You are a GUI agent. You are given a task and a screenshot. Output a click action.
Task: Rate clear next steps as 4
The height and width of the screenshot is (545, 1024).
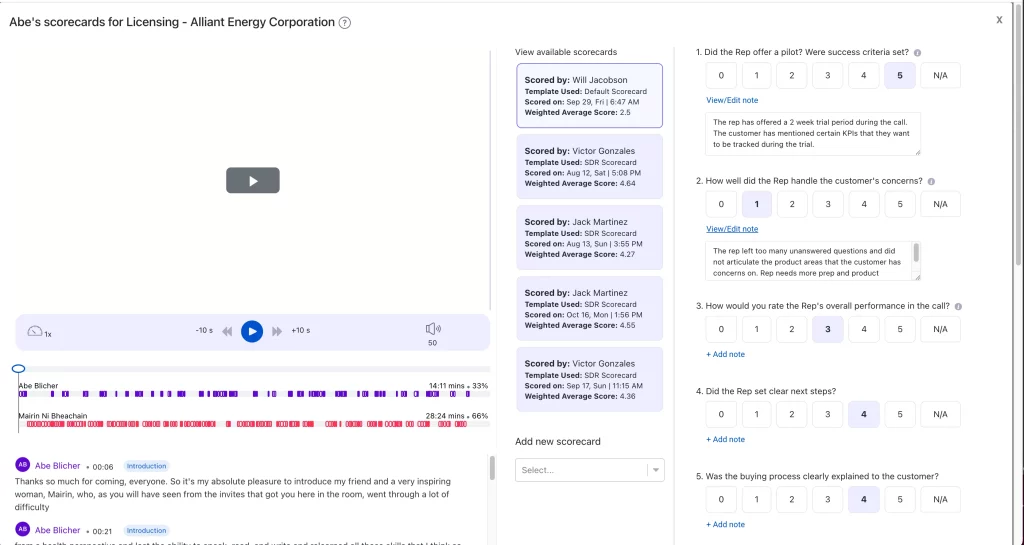(863, 414)
